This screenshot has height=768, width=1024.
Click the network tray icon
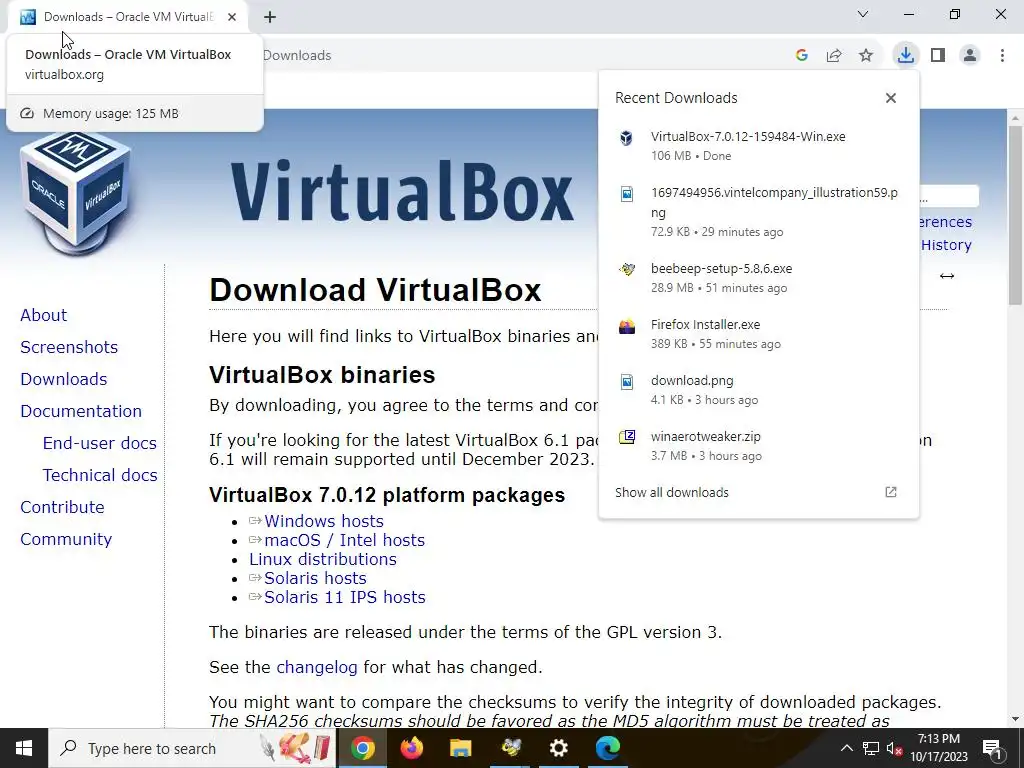point(871,748)
